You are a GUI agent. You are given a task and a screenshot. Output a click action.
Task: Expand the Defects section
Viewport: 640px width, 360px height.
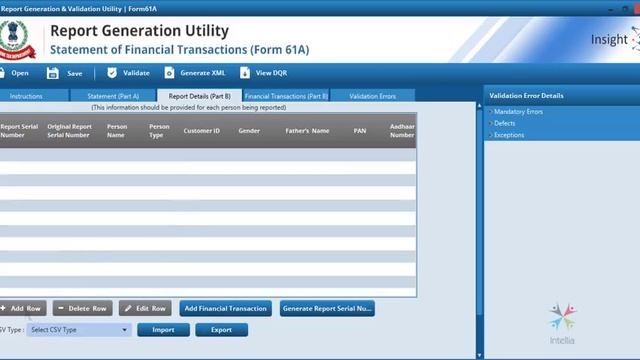(504, 123)
